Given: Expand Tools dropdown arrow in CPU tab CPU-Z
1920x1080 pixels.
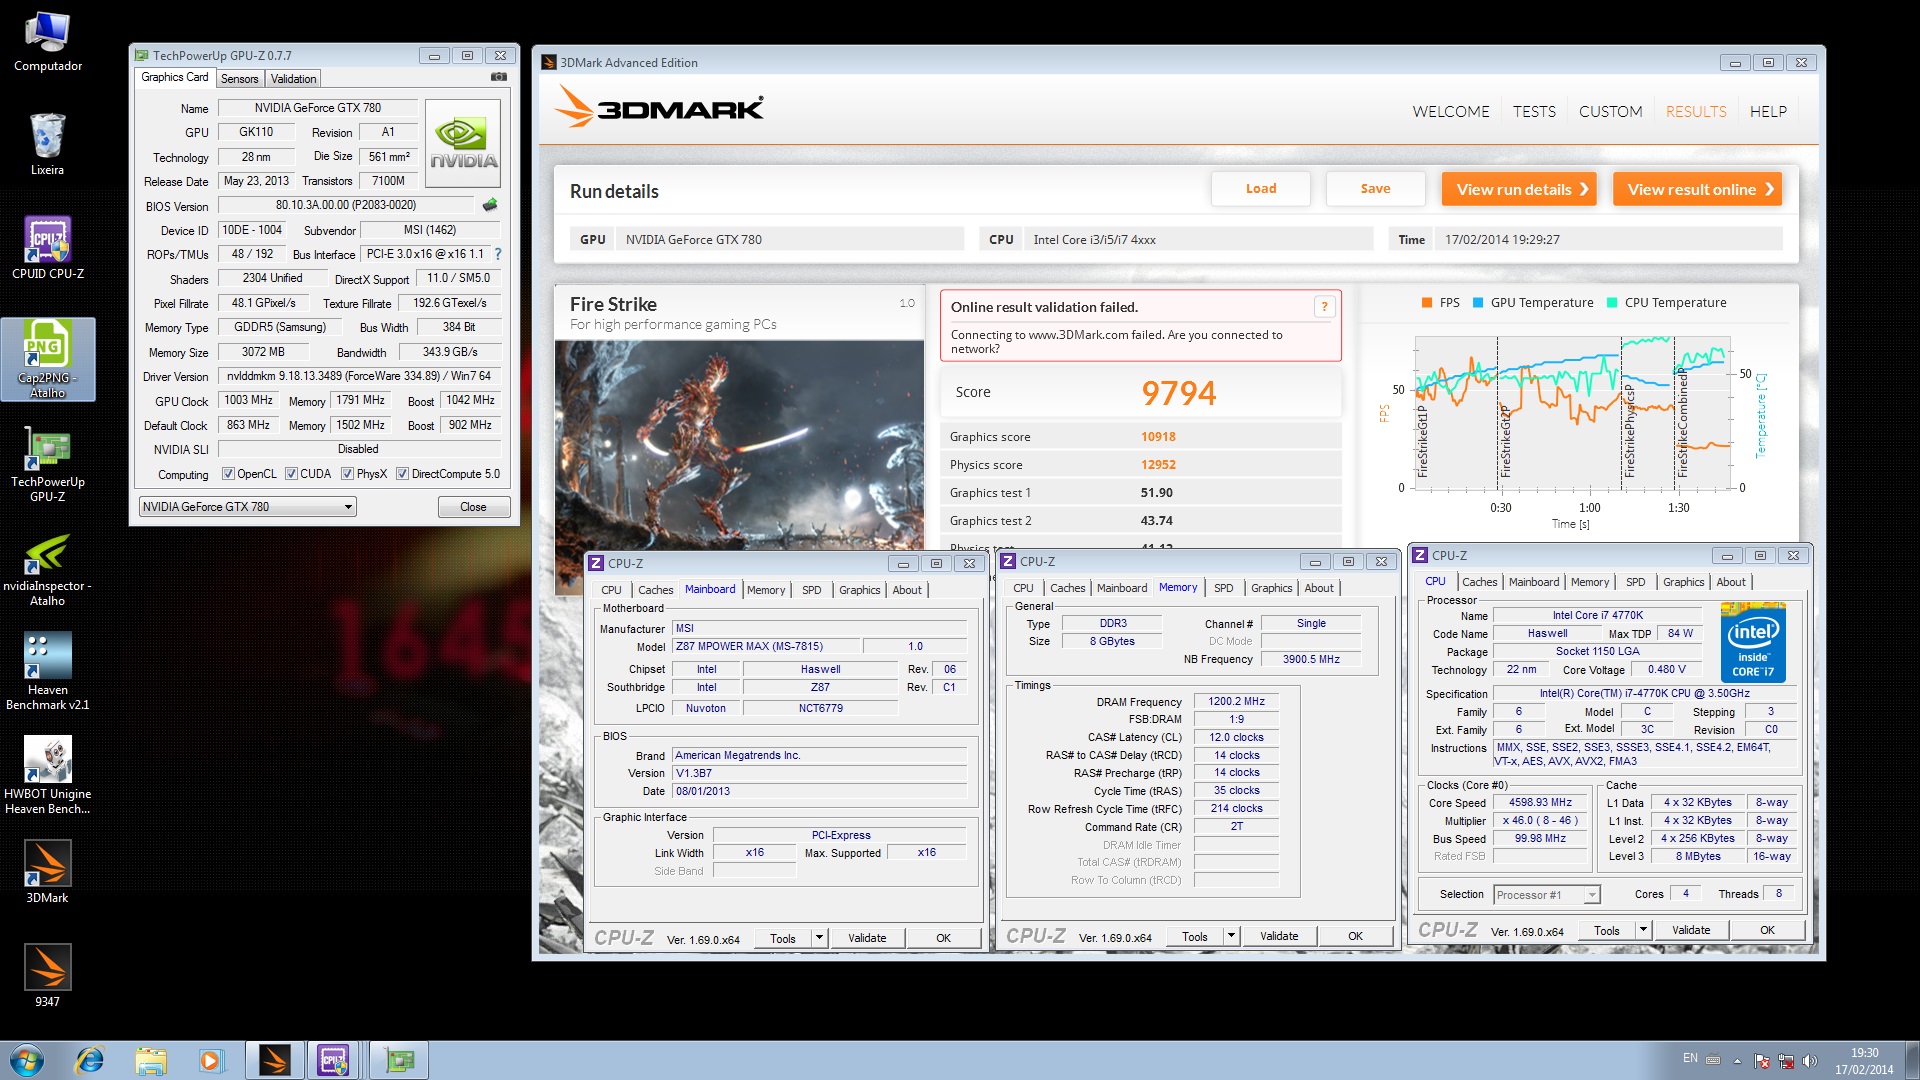Looking at the screenshot, I should tap(1643, 930).
